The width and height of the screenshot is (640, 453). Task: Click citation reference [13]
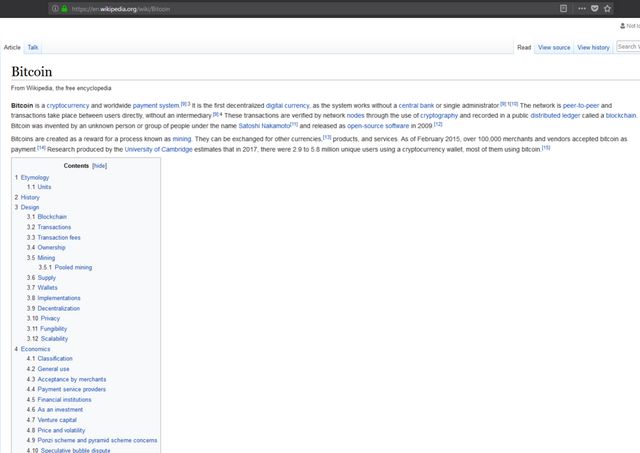coord(327,137)
